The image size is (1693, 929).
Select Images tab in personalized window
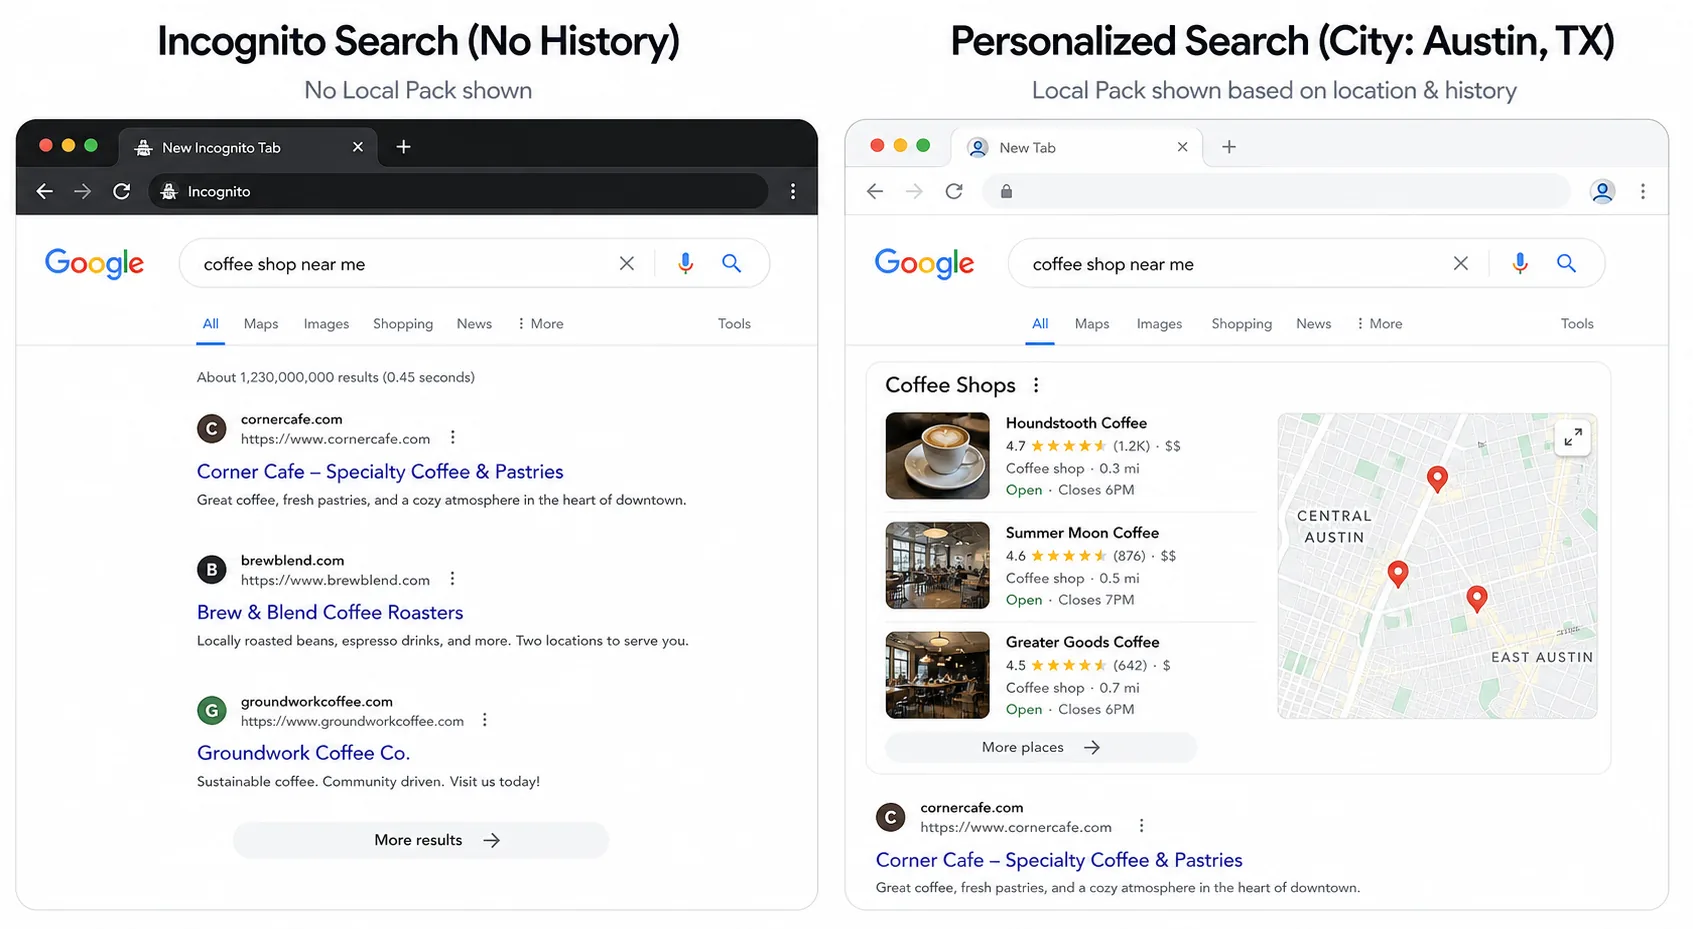1159,323
